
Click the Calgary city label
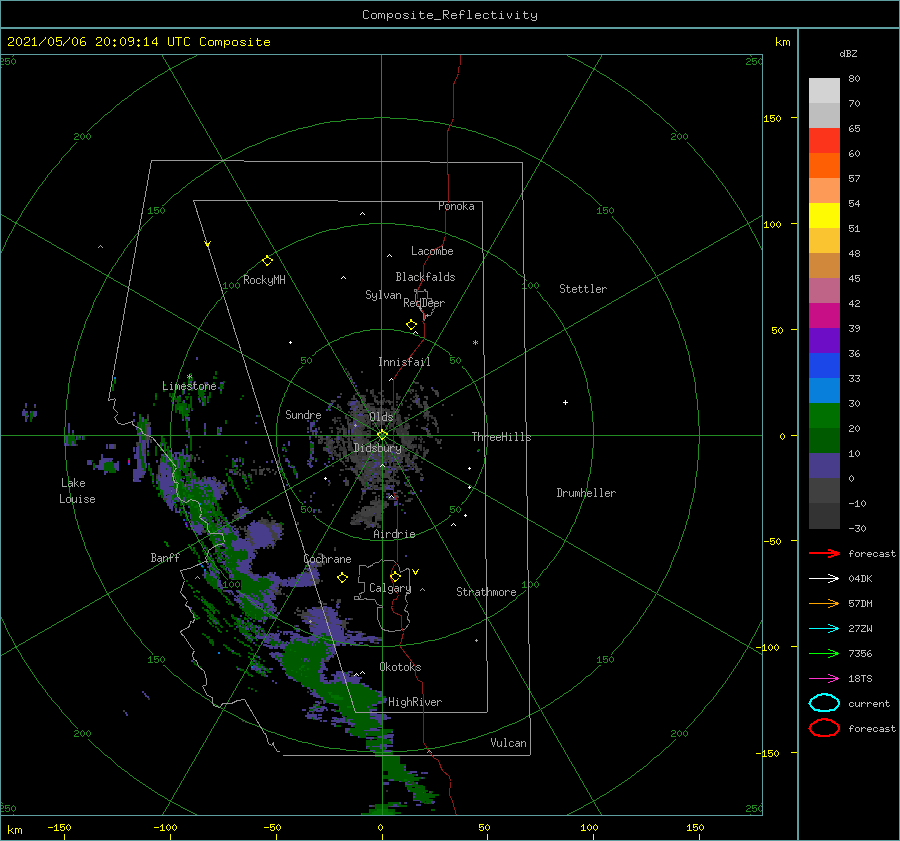[x=390, y=588]
